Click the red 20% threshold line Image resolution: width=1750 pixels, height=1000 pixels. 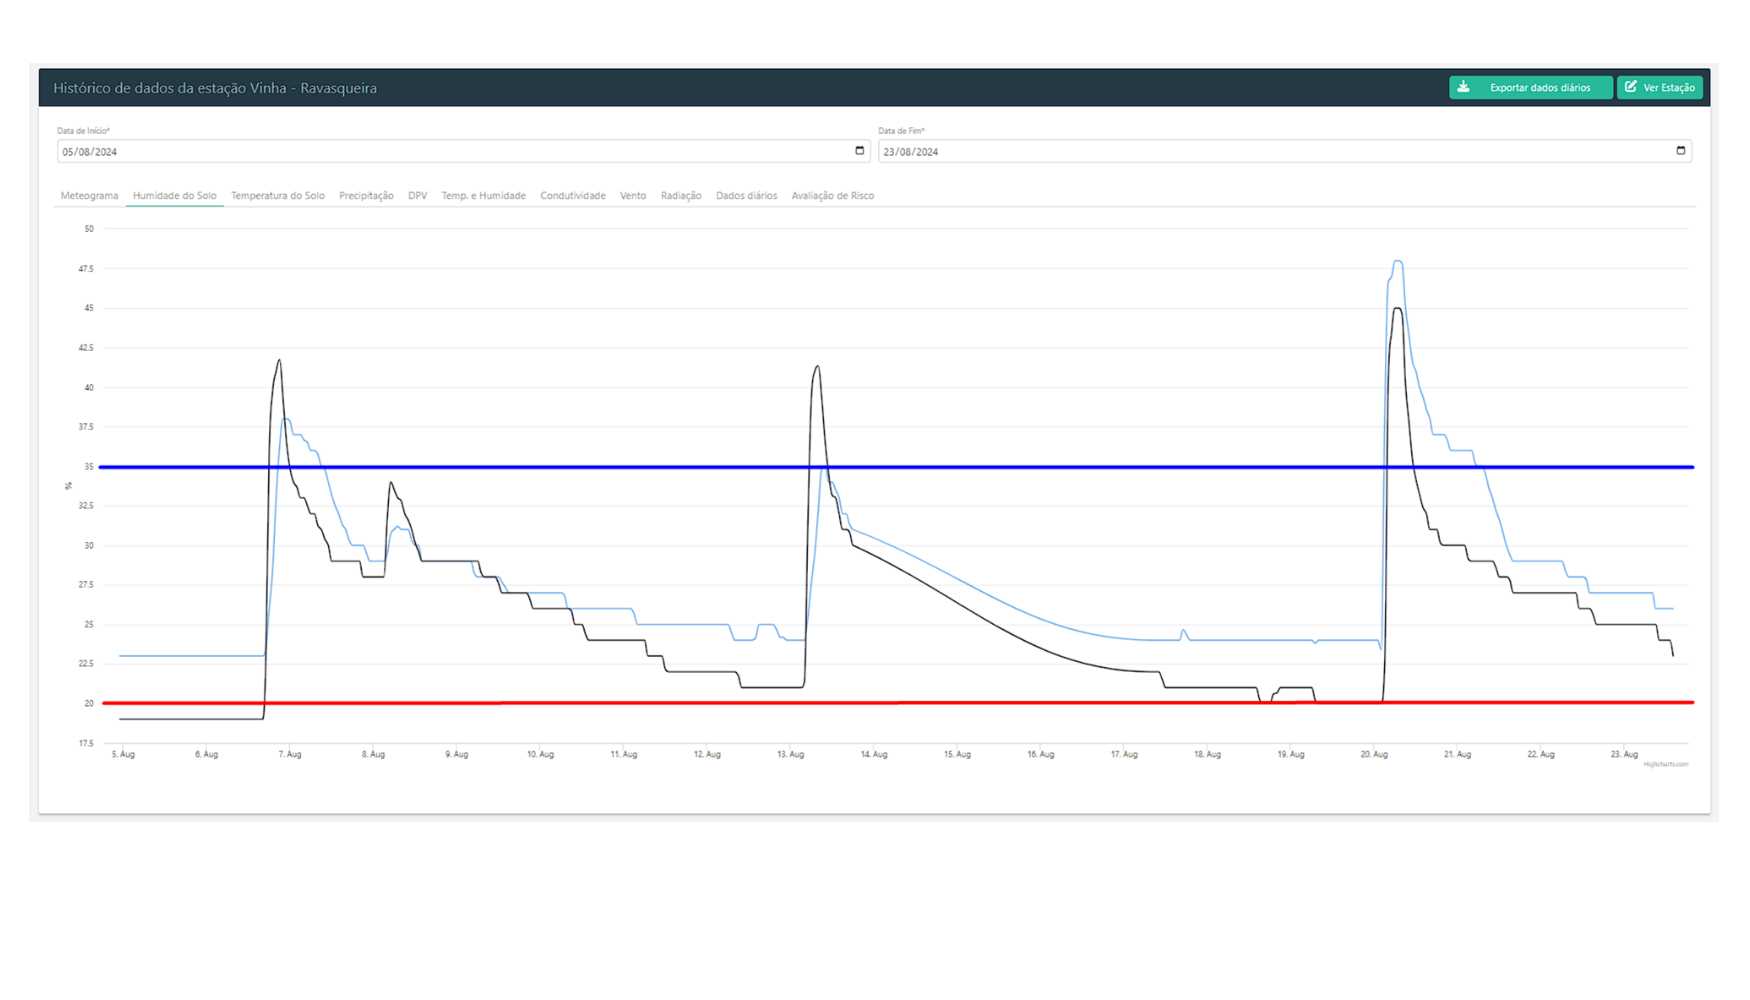click(x=600, y=703)
